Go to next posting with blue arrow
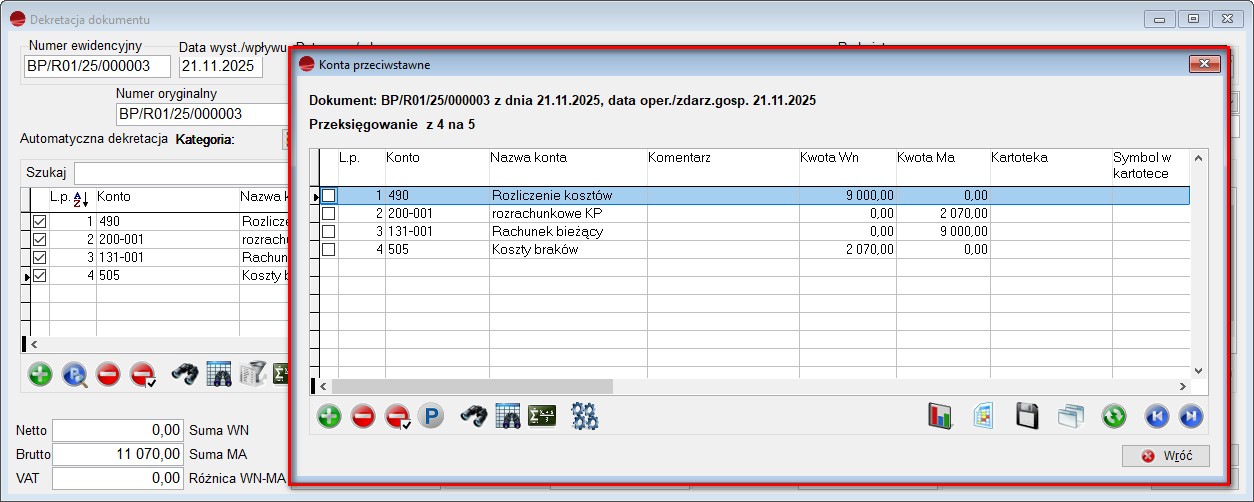This screenshot has height=502, width=1254. click(1191, 416)
